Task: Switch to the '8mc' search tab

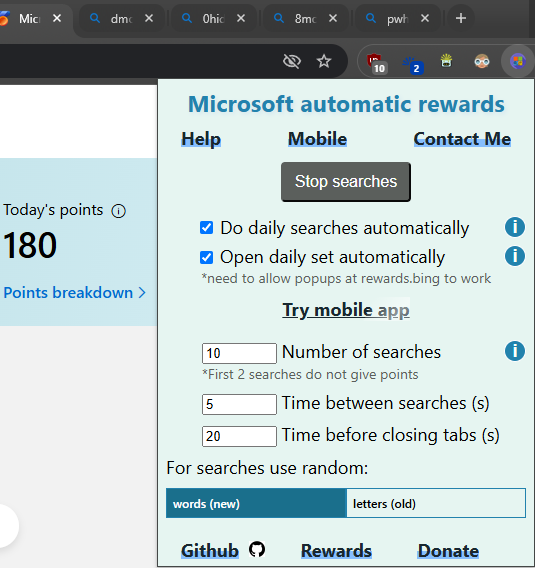Action: coord(305,18)
